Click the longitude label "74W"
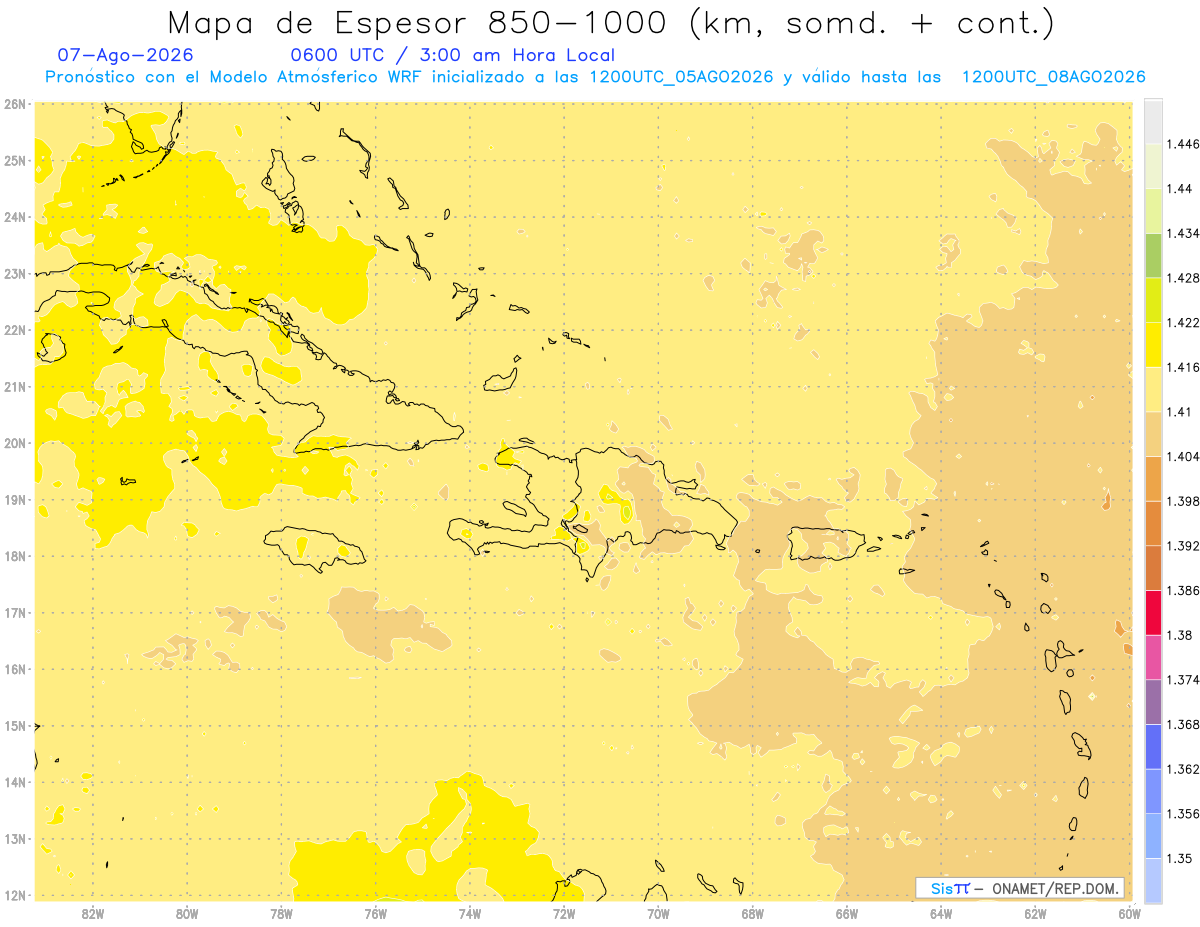The height and width of the screenshot is (927, 1200). [469, 913]
